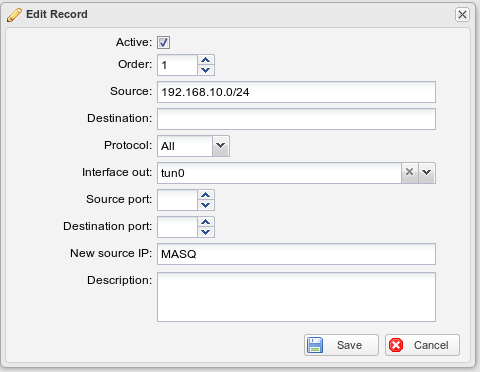Decrease the Order value with down arrow
The width and height of the screenshot is (480, 372).
206,70
